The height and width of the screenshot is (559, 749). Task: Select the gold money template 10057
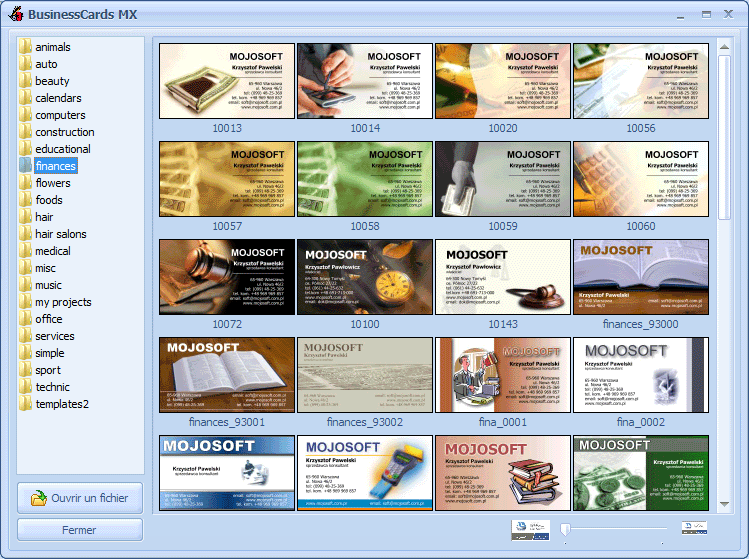pos(227,179)
